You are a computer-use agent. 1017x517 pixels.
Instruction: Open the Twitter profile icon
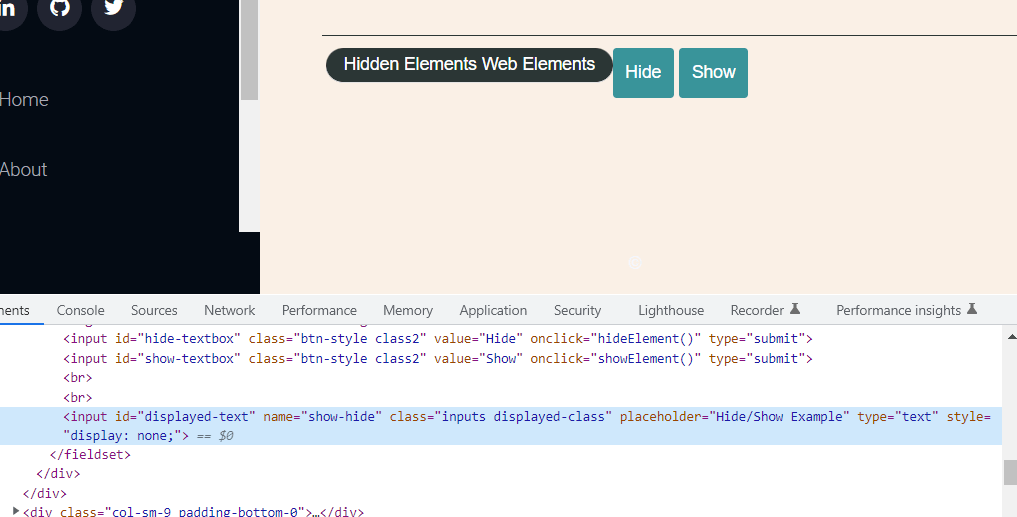(113, 9)
